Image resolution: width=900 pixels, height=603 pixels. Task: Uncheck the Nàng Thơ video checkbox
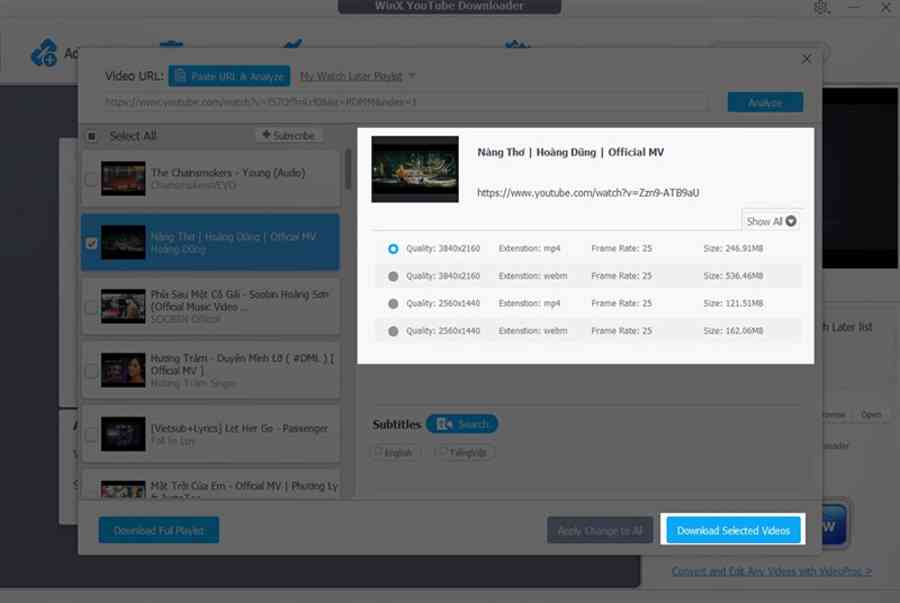point(91,243)
